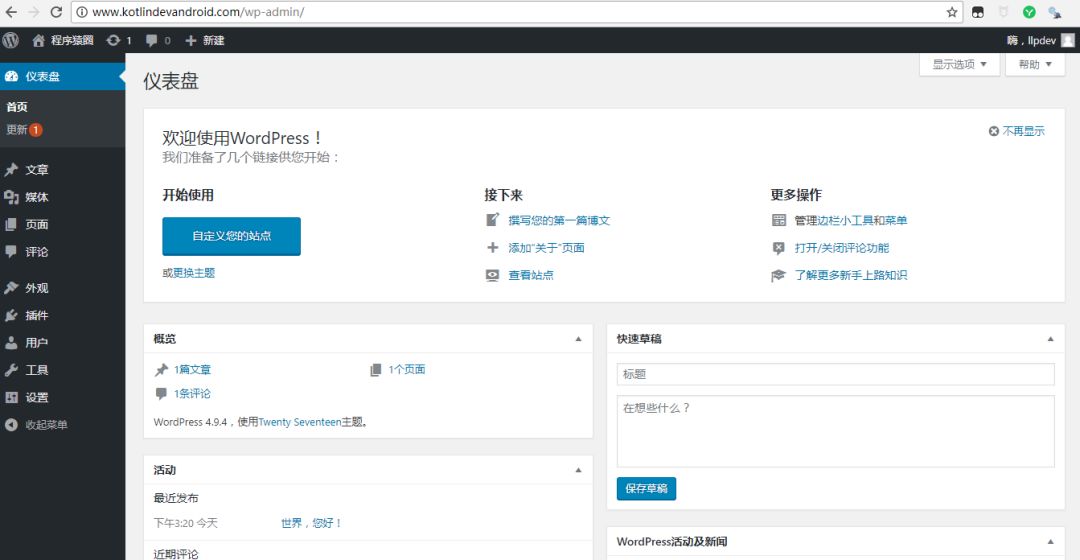
Task: Click the 评论 comment icon in sidebar
Action: (11, 251)
